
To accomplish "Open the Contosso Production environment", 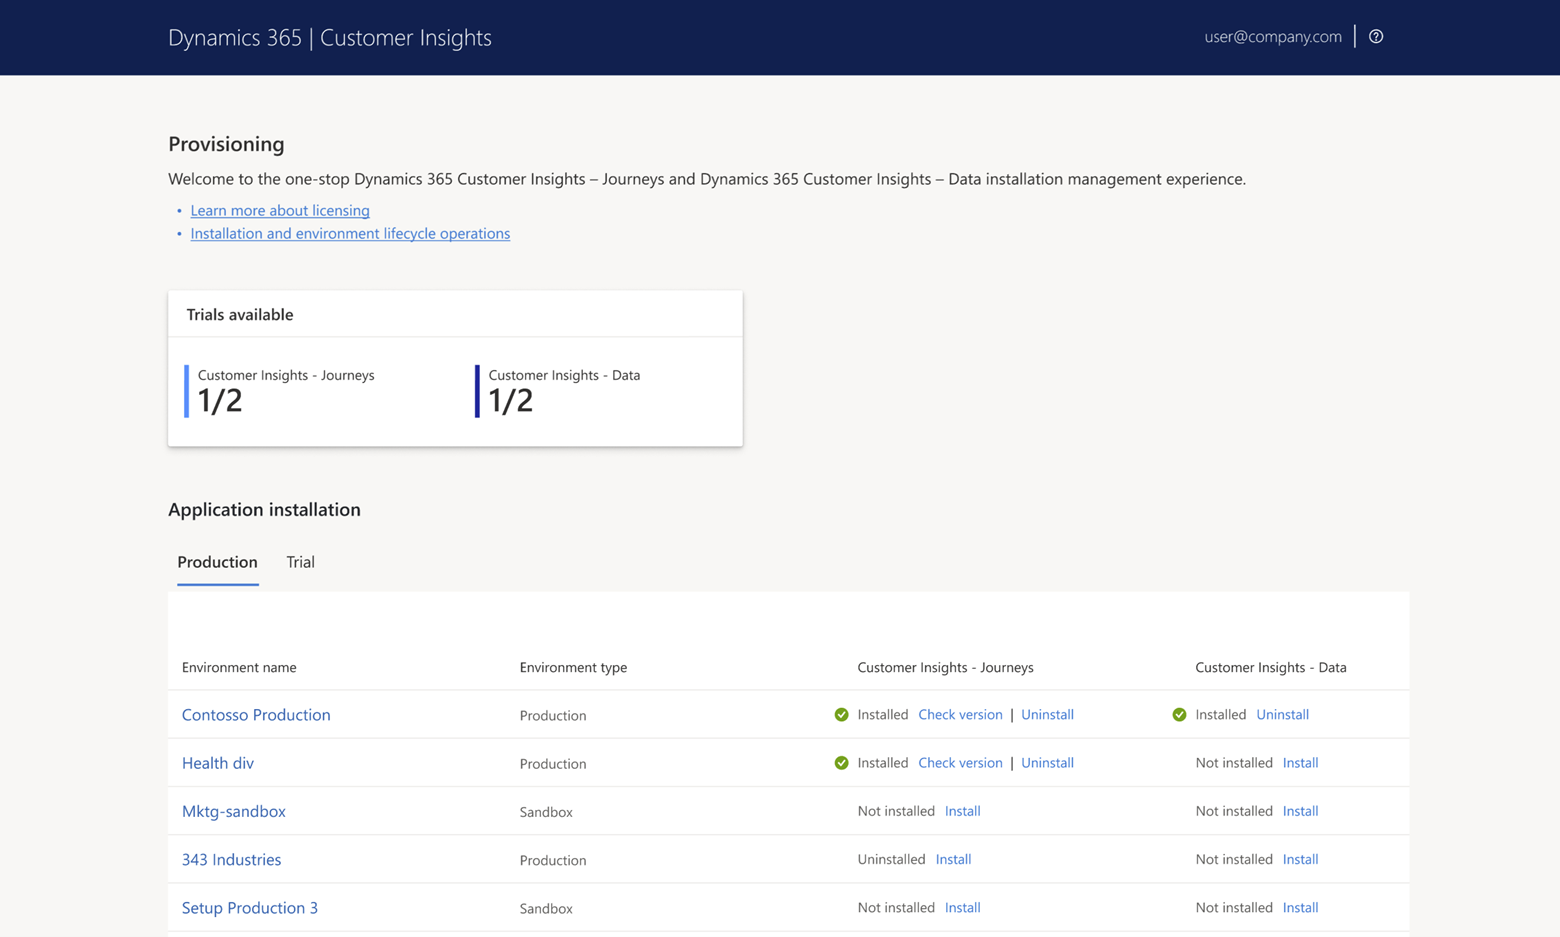I will 256,715.
